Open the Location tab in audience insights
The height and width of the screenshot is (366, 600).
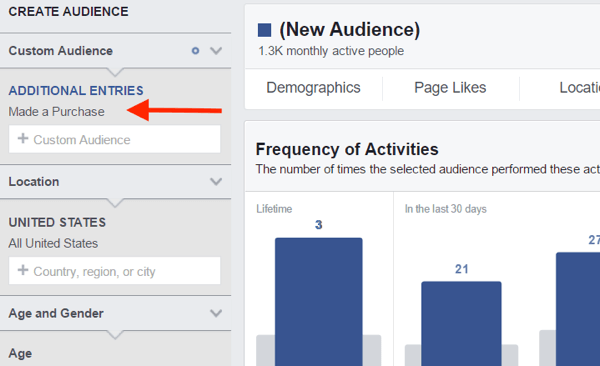(579, 88)
